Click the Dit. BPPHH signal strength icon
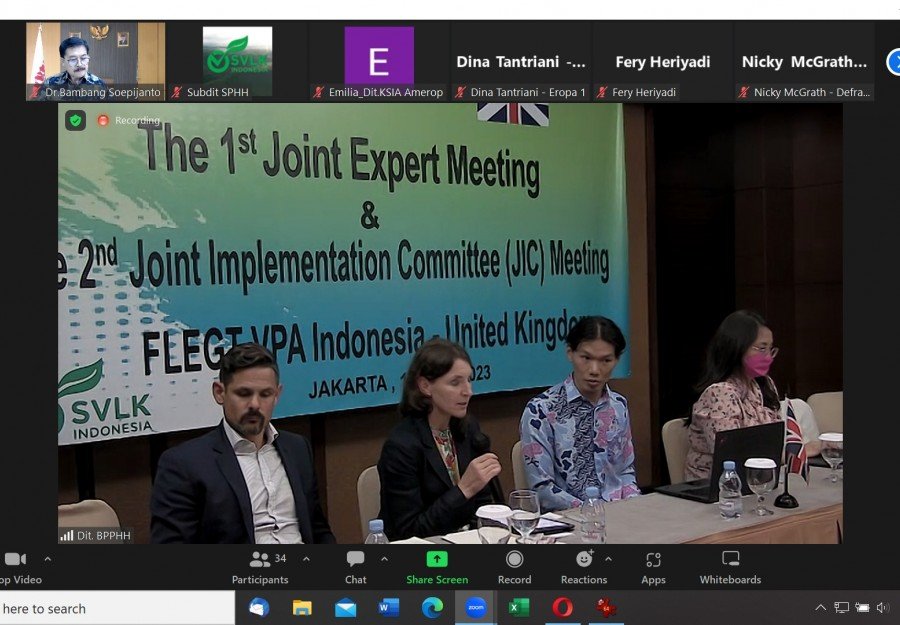The width and height of the screenshot is (900, 625). coord(67,535)
